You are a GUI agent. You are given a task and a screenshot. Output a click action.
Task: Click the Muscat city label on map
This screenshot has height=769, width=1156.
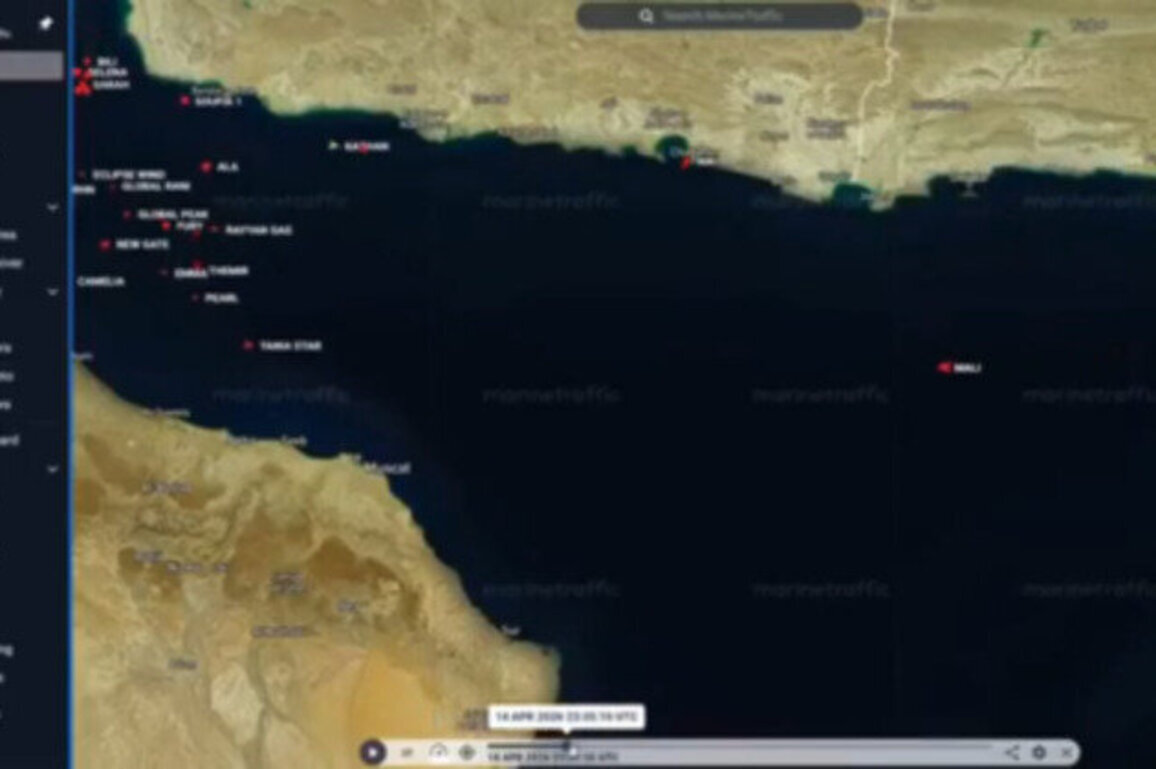[387, 468]
